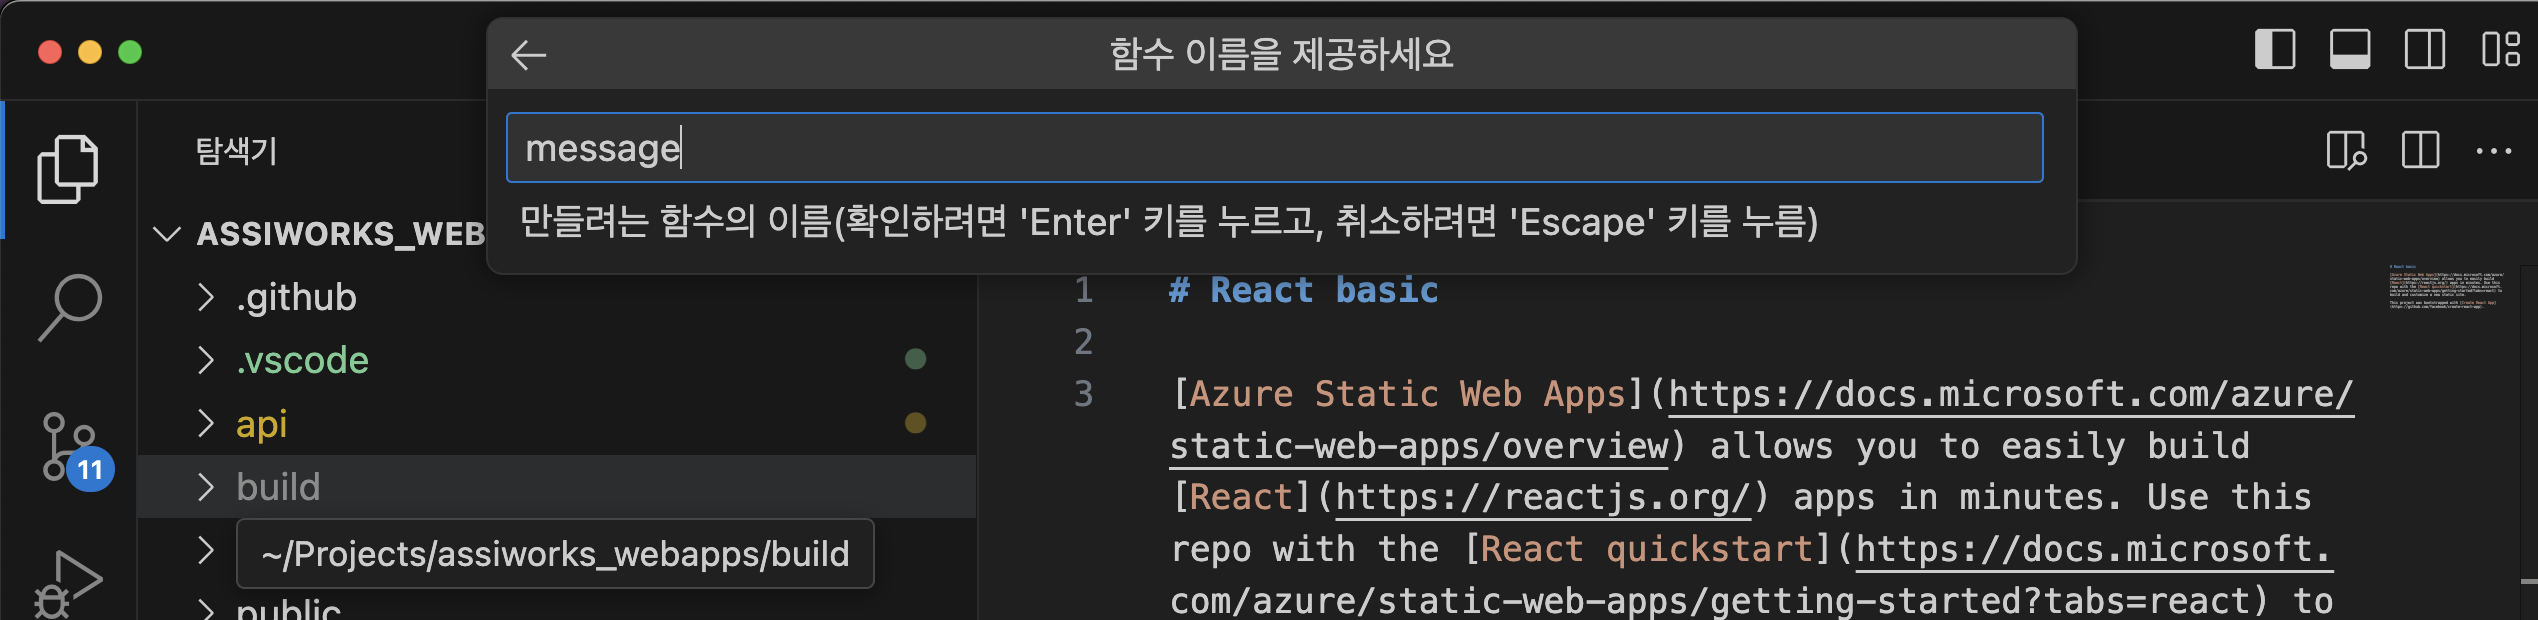The width and height of the screenshot is (2538, 620).
Task: Split the editor to the right
Action: click(x=2420, y=151)
